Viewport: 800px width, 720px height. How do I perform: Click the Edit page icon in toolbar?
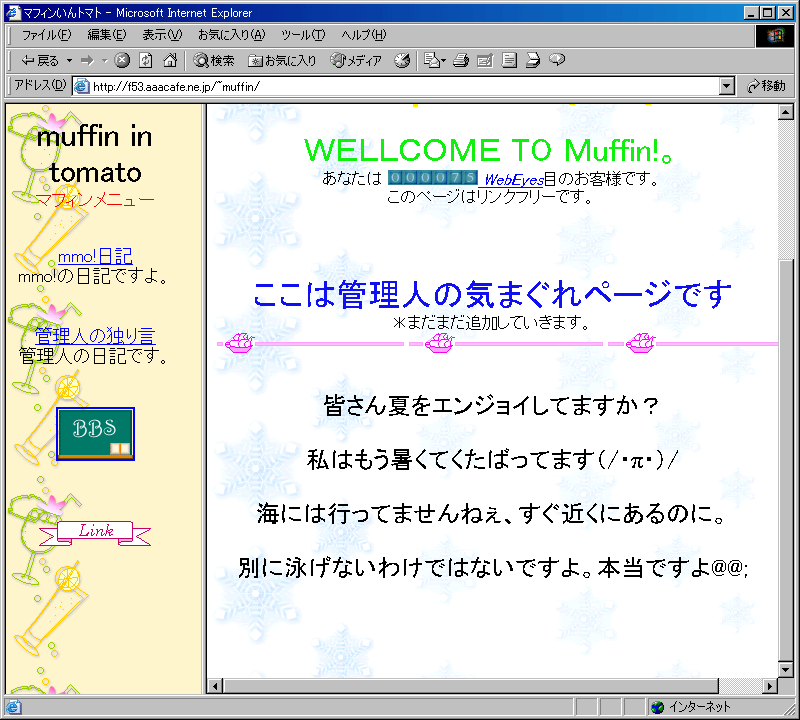[485, 60]
